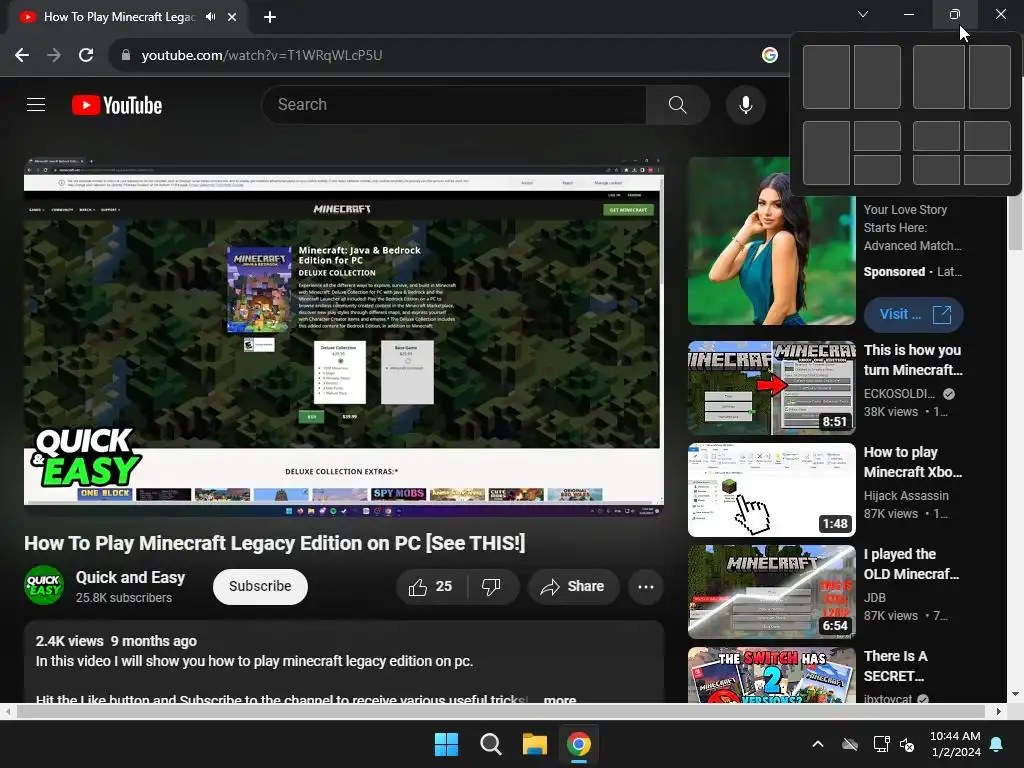Select the large left zone of three-pane layout
The image size is (1024, 768).
point(826,153)
